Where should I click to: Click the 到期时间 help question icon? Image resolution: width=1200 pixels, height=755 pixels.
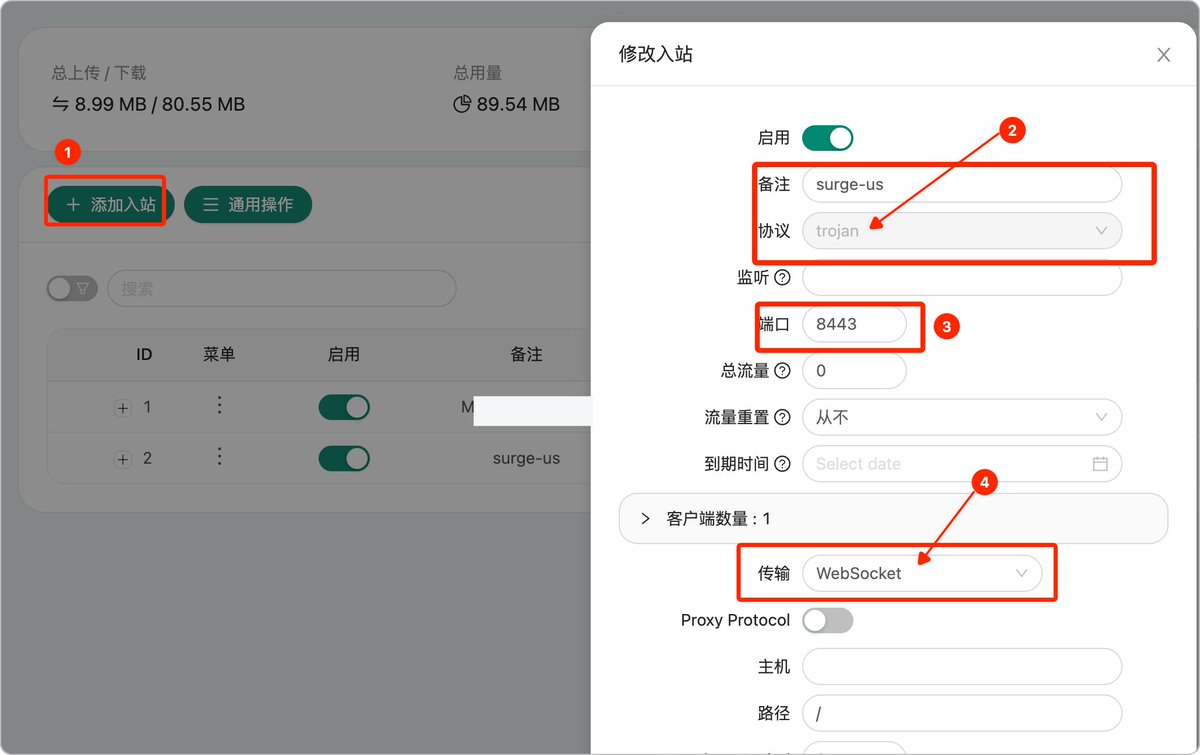782,463
